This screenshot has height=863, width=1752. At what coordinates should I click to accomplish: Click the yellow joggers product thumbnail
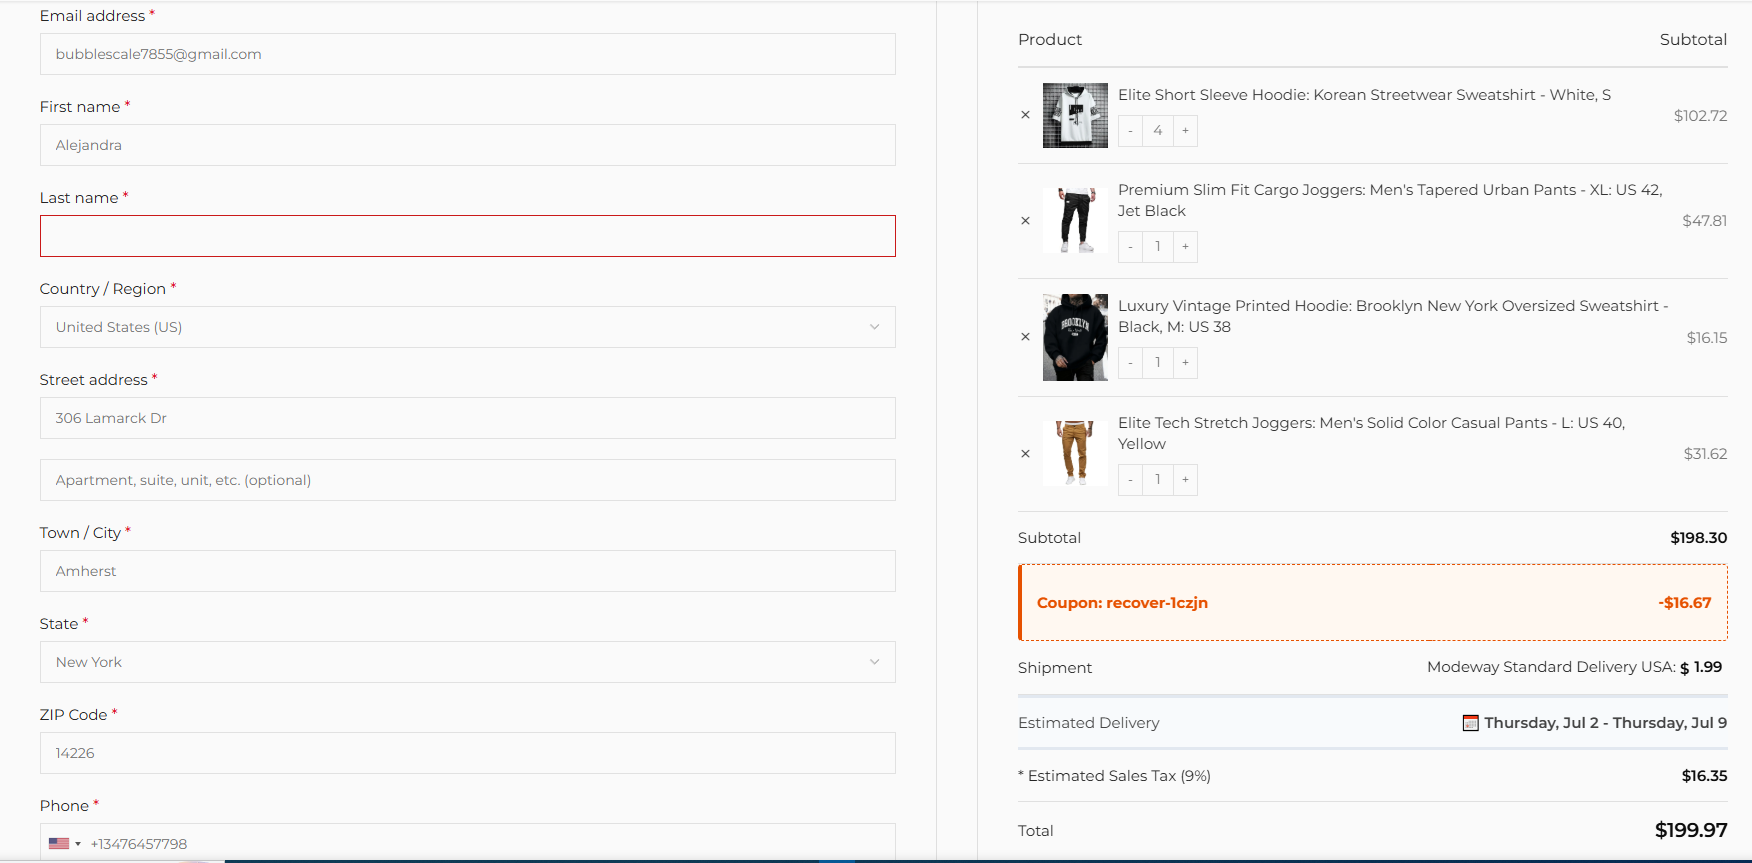coord(1075,453)
